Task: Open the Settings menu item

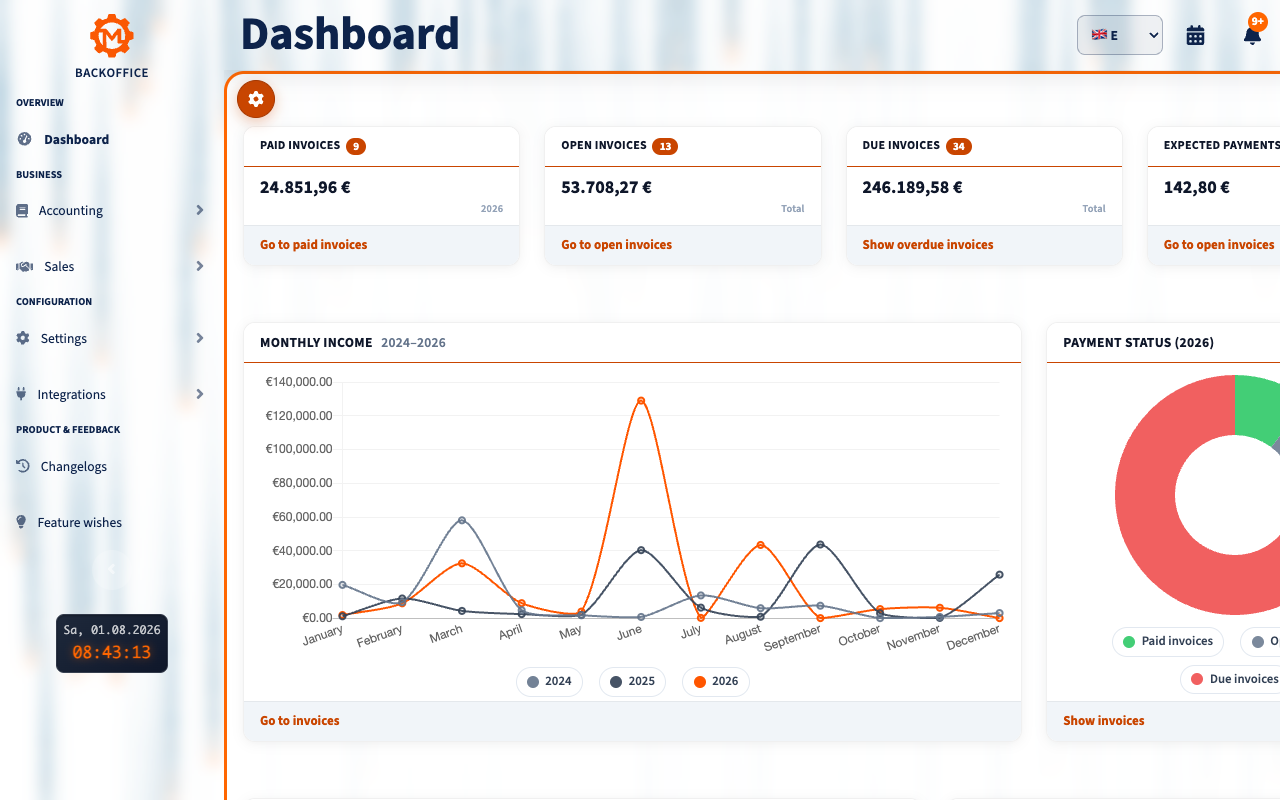Action: point(112,339)
